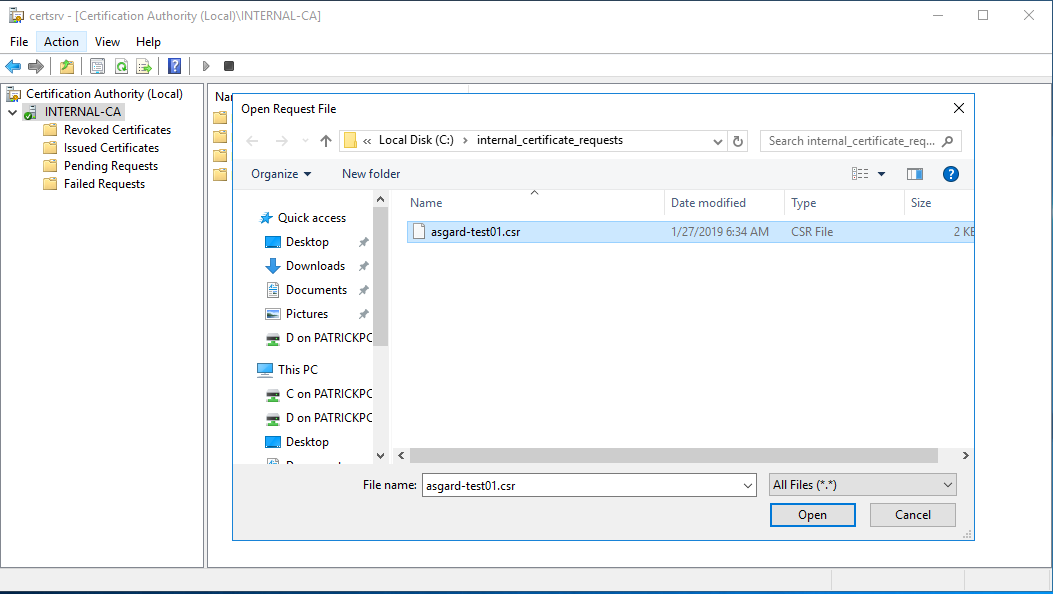
Task: Open the file dialog help icon
Action: point(951,174)
